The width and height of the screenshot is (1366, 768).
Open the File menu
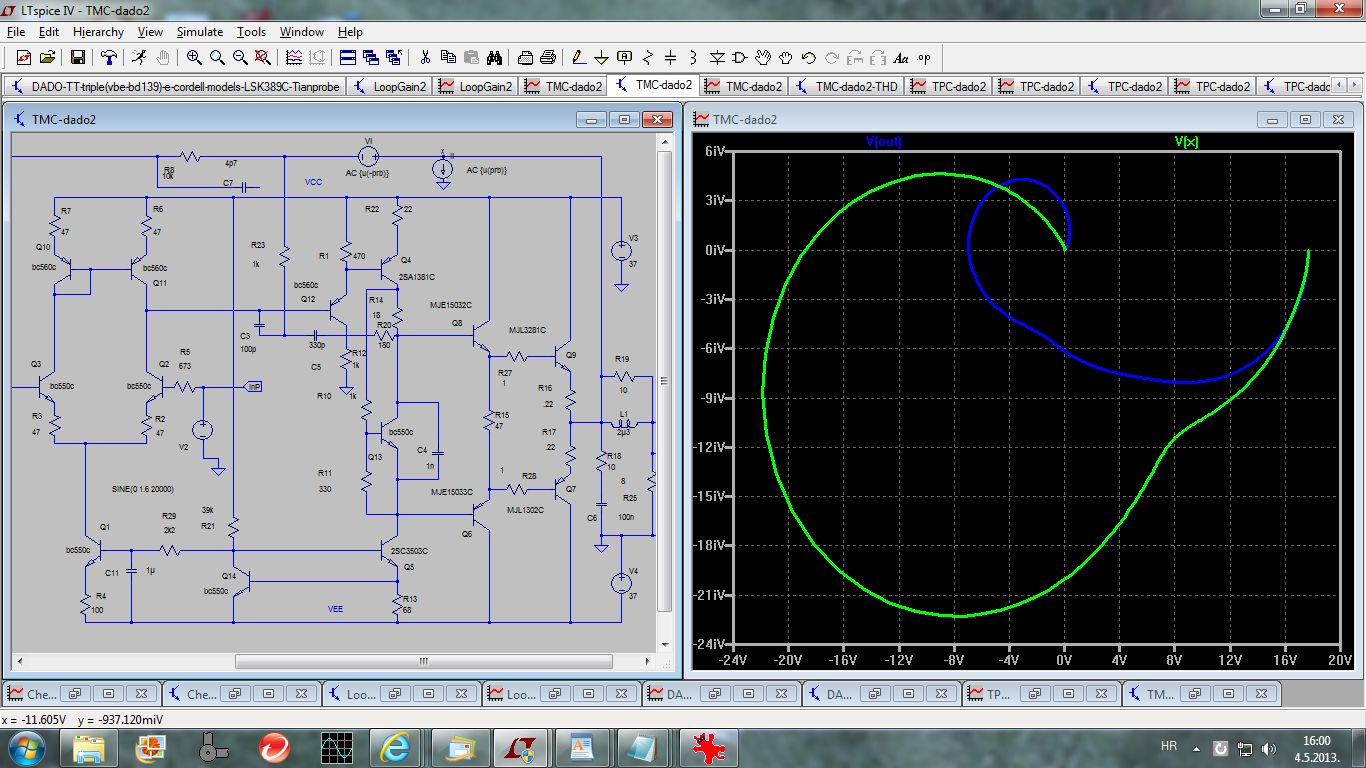(15, 32)
